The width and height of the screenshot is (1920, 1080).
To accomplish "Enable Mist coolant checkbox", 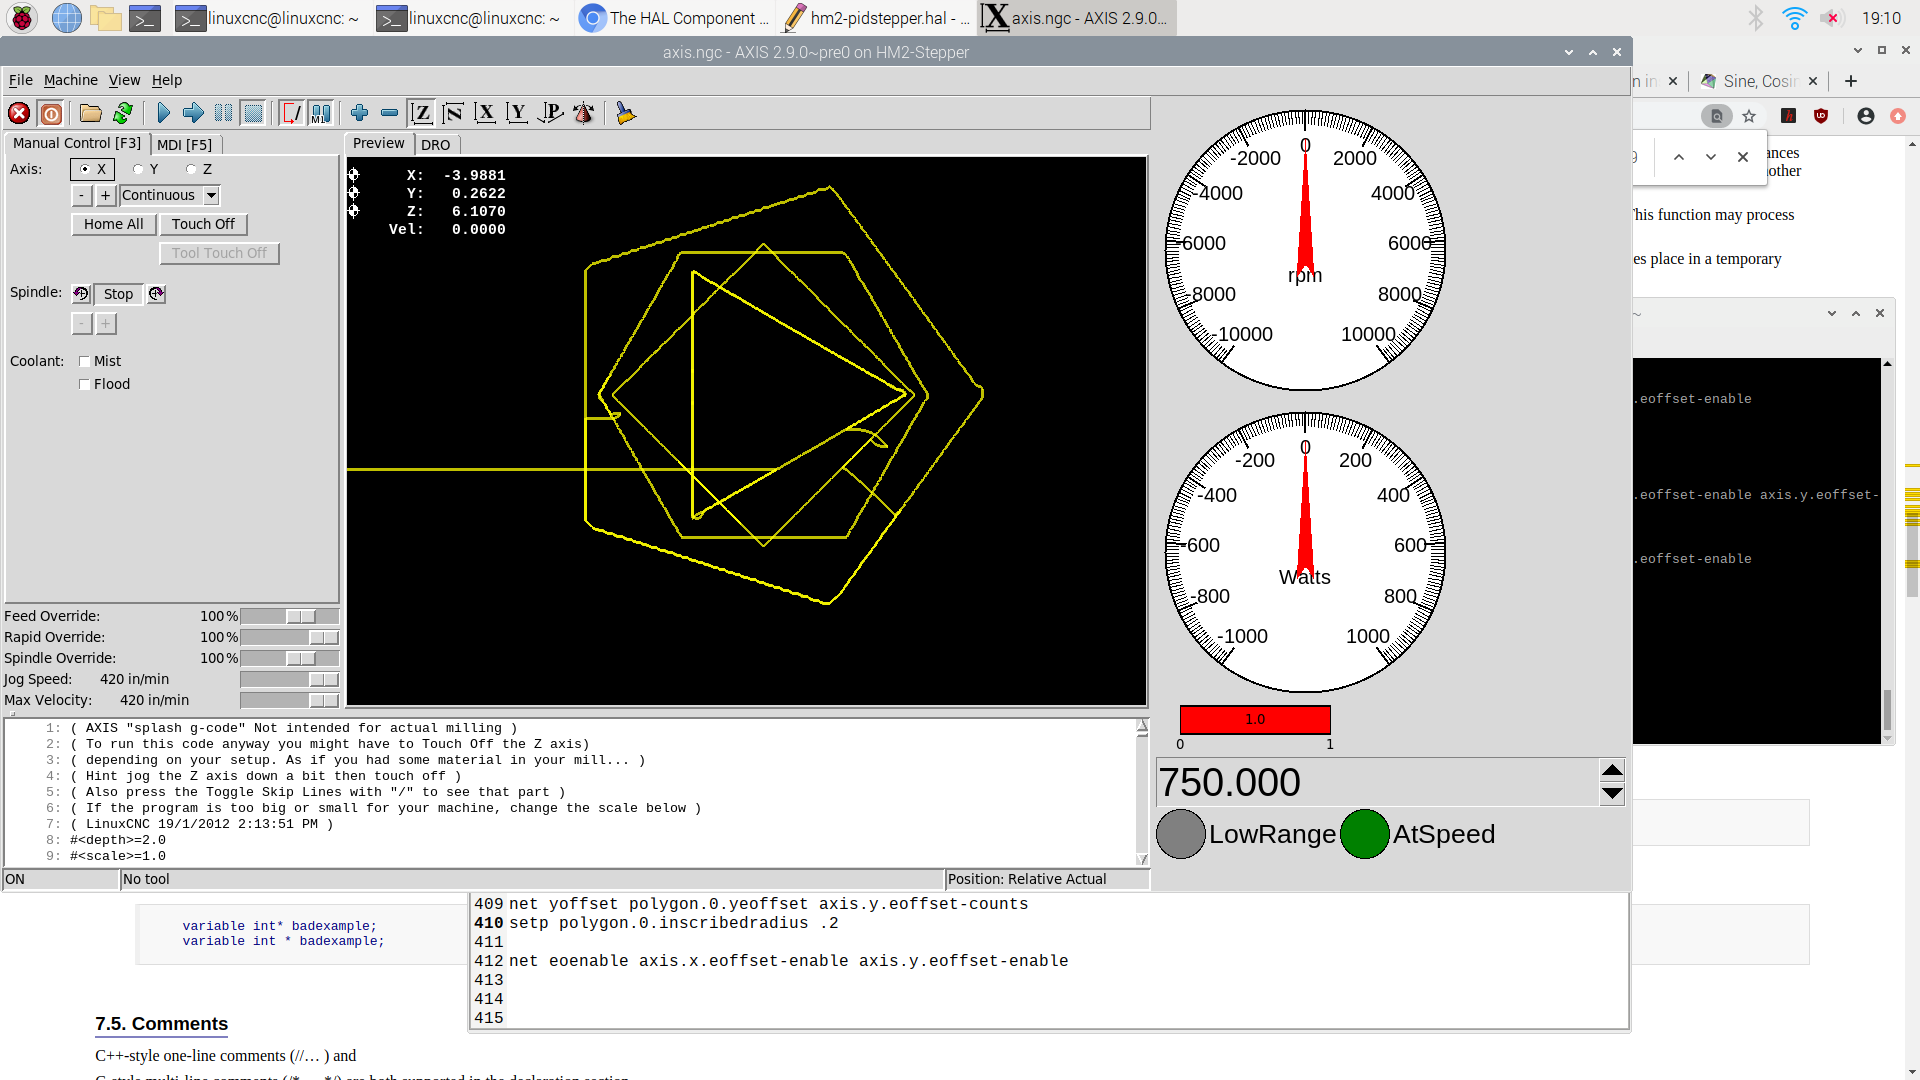I will [85, 361].
